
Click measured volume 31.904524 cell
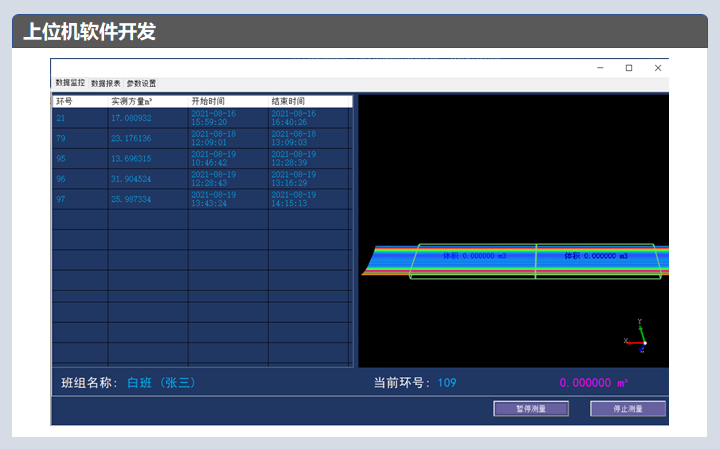(x=148, y=179)
